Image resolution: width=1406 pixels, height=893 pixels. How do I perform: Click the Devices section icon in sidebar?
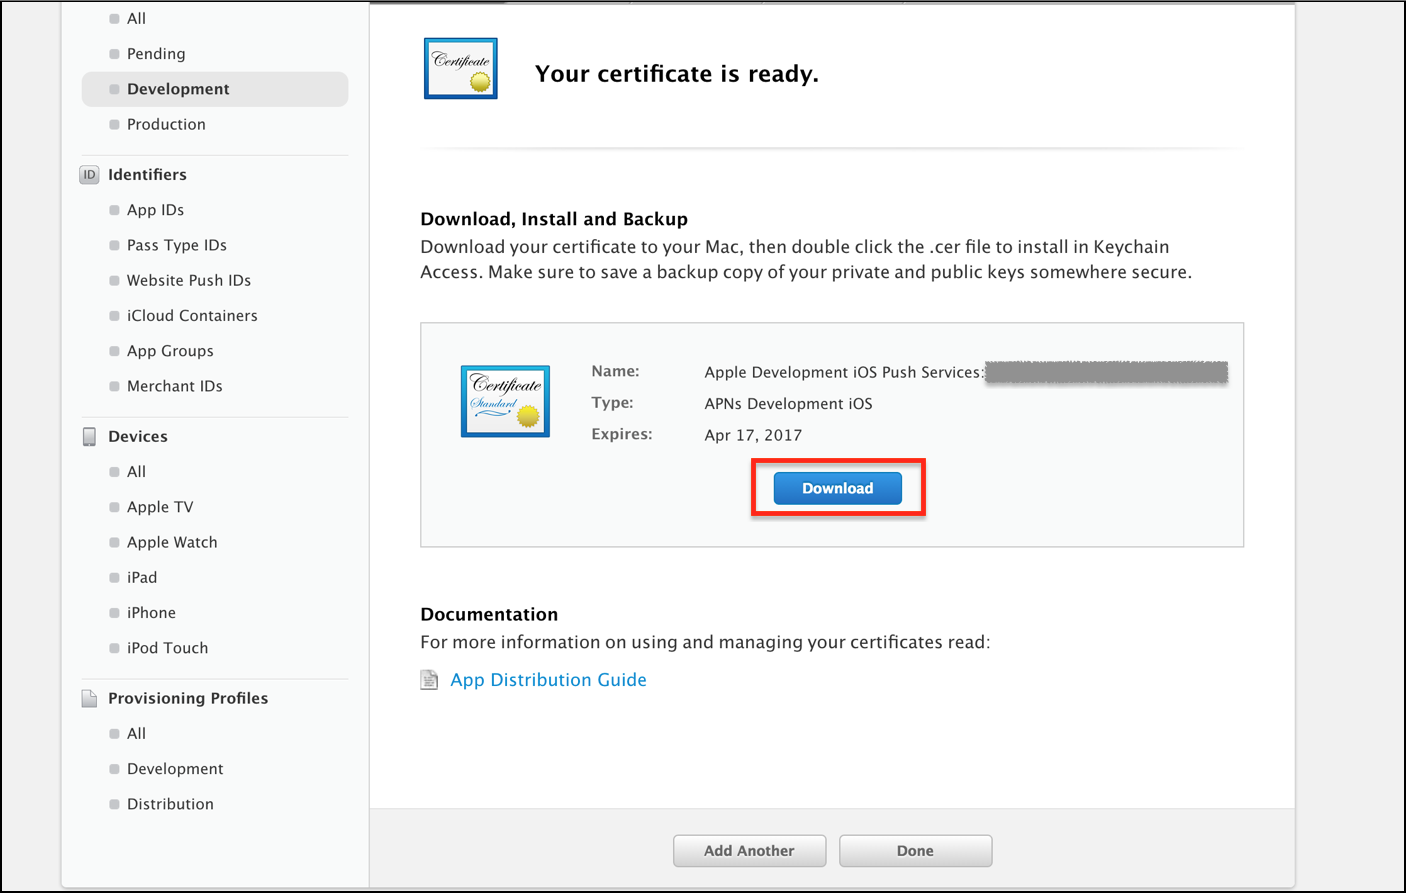click(89, 436)
